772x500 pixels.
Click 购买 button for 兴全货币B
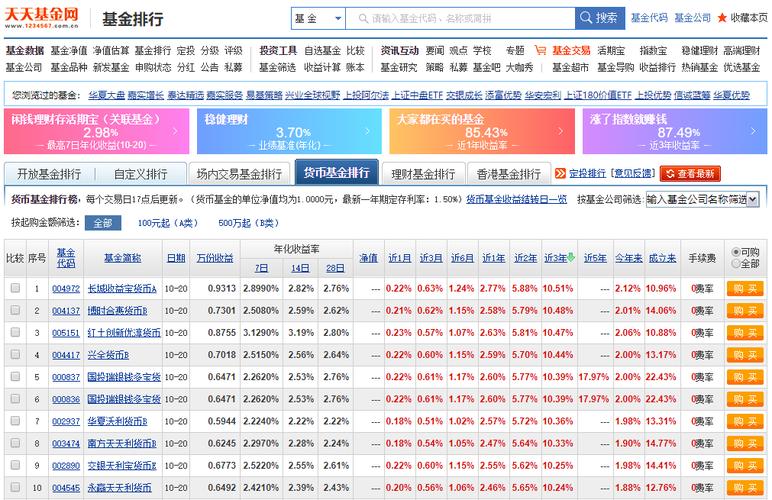[745, 355]
